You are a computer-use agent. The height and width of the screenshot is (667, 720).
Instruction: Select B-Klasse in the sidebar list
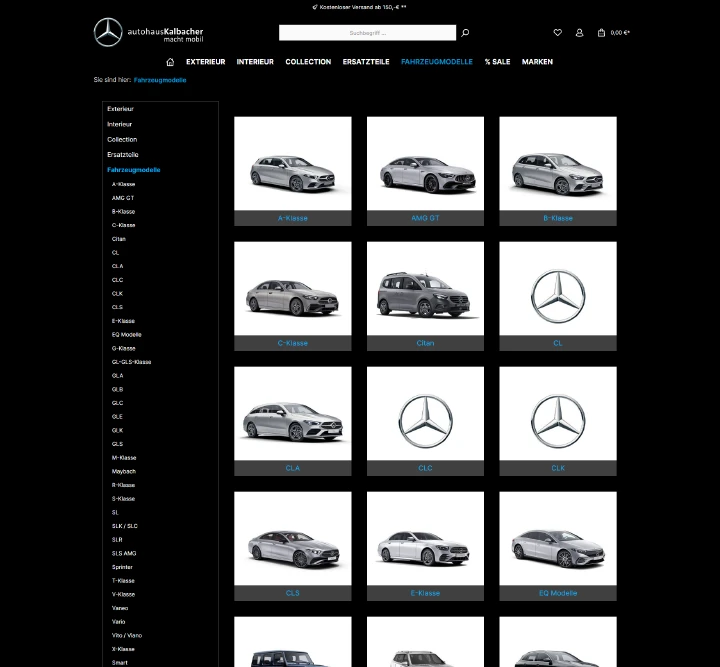click(124, 212)
